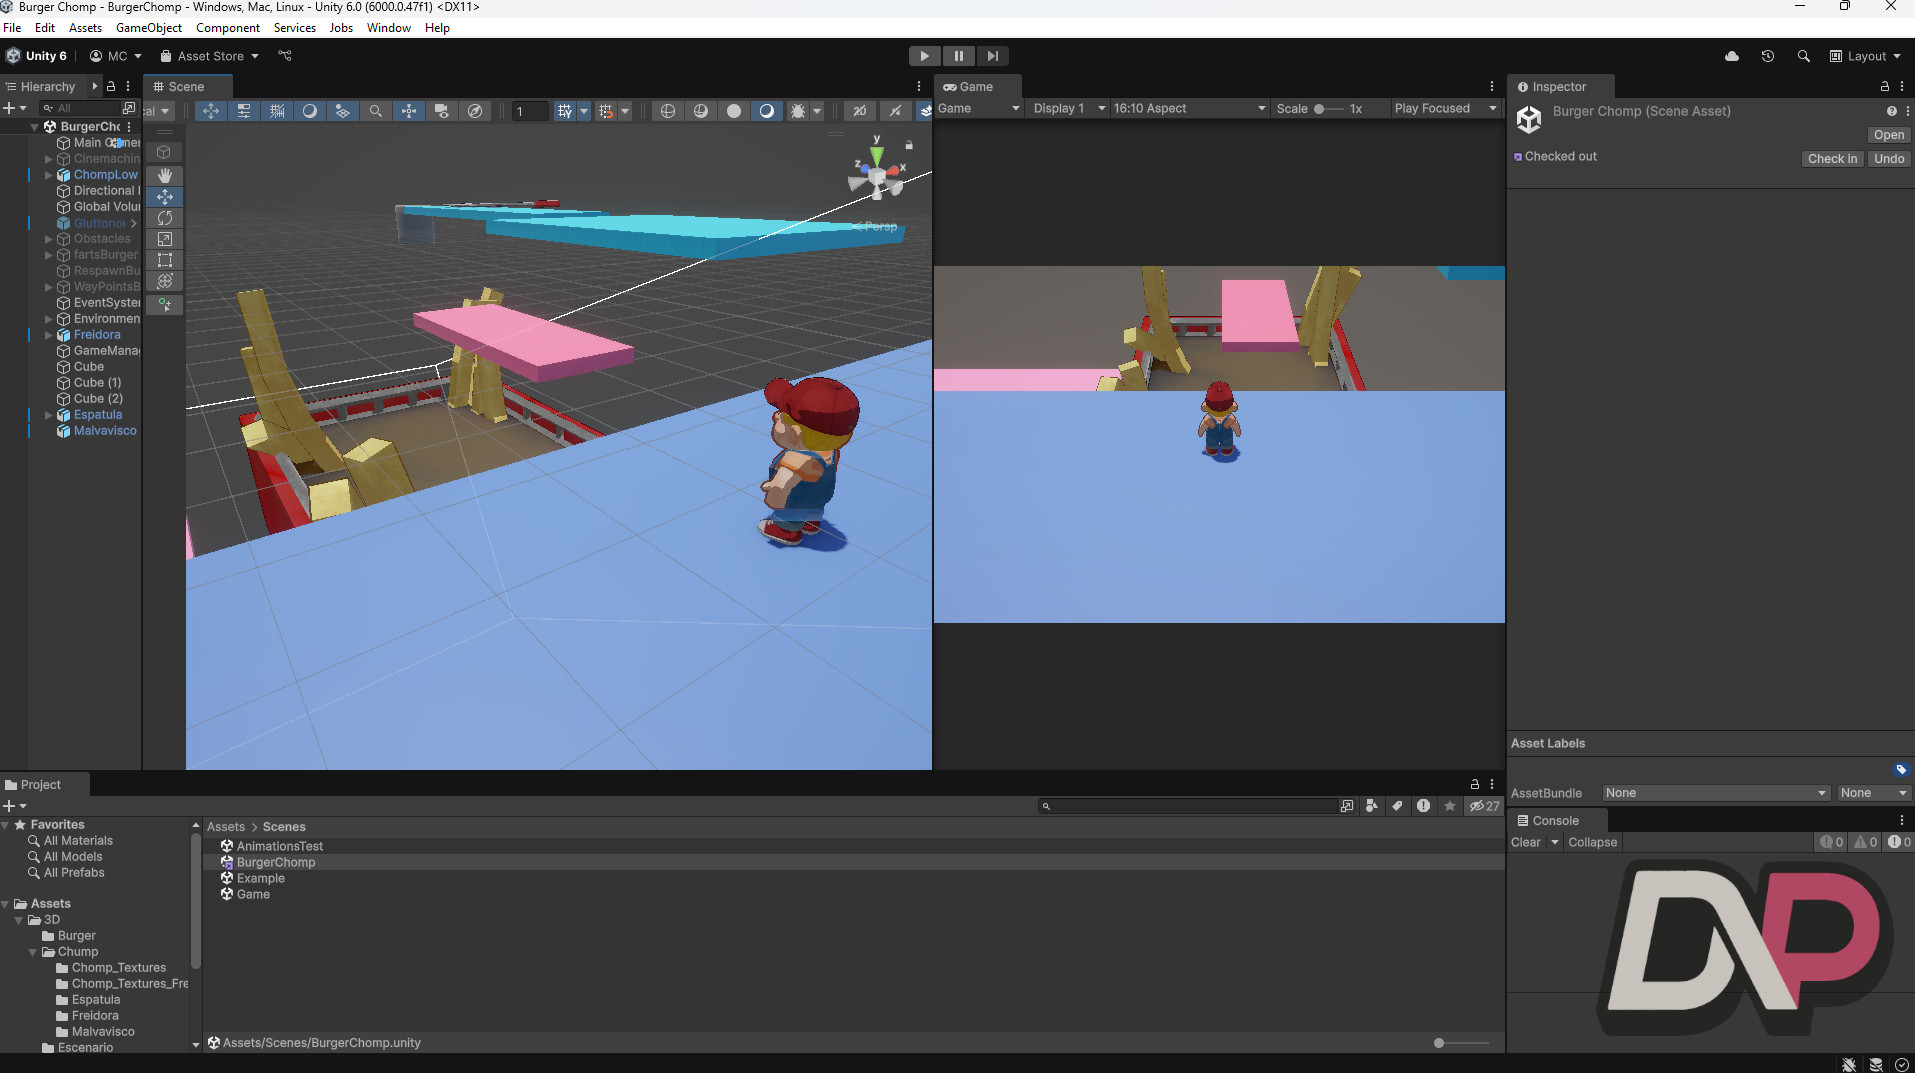The height and width of the screenshot is (1073, 1915).
Task: Select the Move tool in Scene tools
Action: (x=165, y=197)
